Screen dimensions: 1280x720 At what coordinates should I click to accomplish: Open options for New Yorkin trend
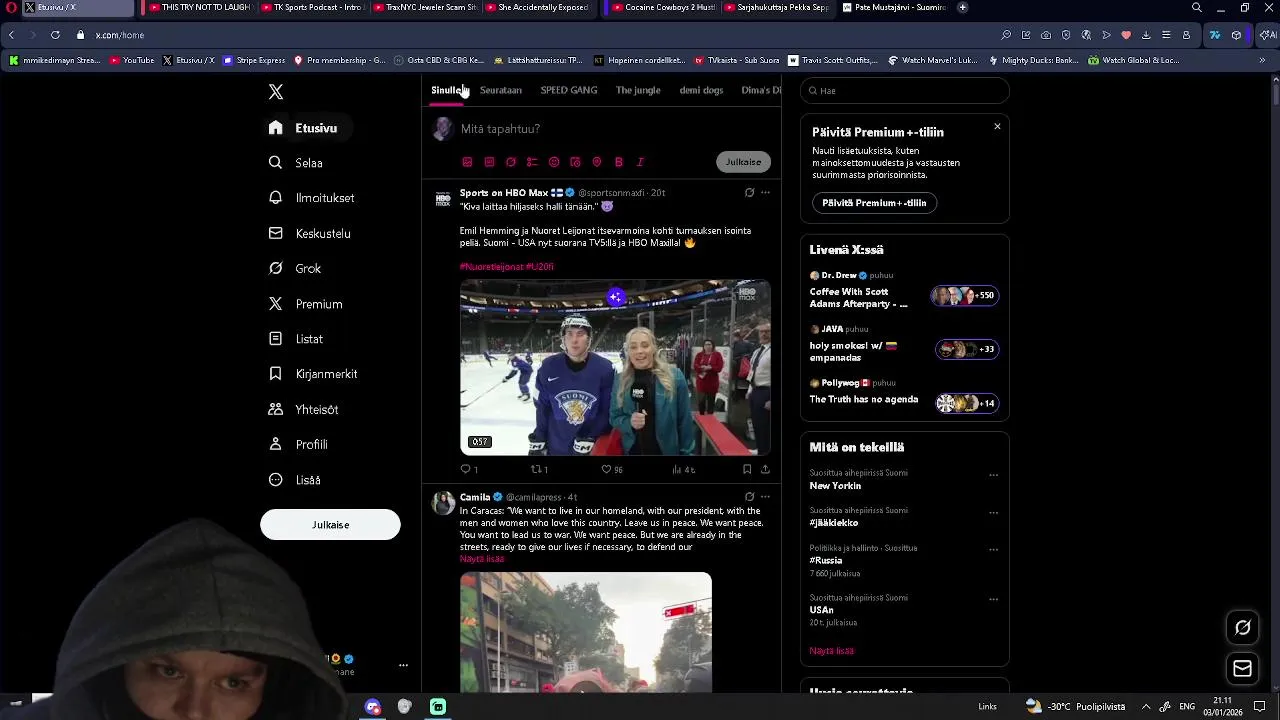click(x=993, y=475)
